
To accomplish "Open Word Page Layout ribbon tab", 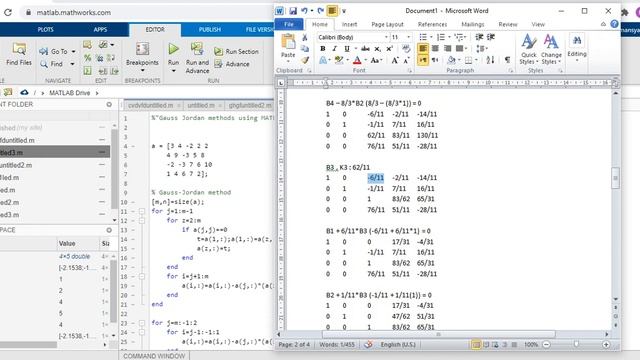I will point(387,24).
